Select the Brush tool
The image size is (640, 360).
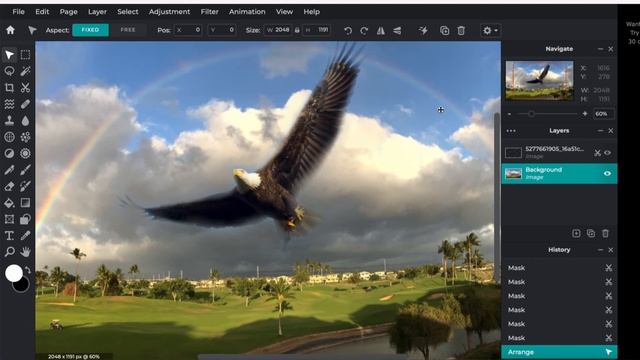(x=25, y=170)
